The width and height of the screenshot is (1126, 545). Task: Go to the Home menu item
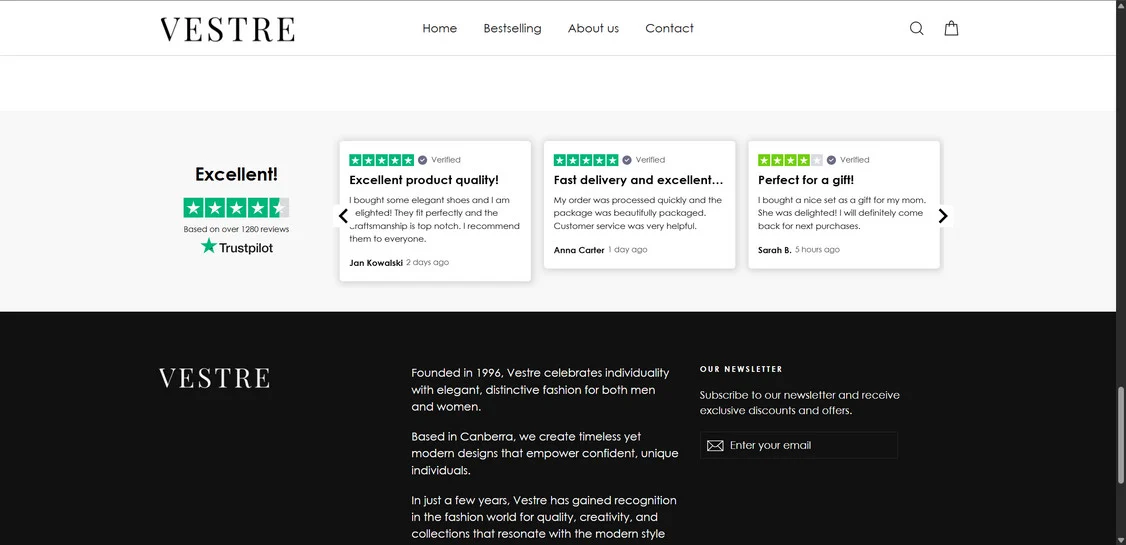click(x=439, y=28)
